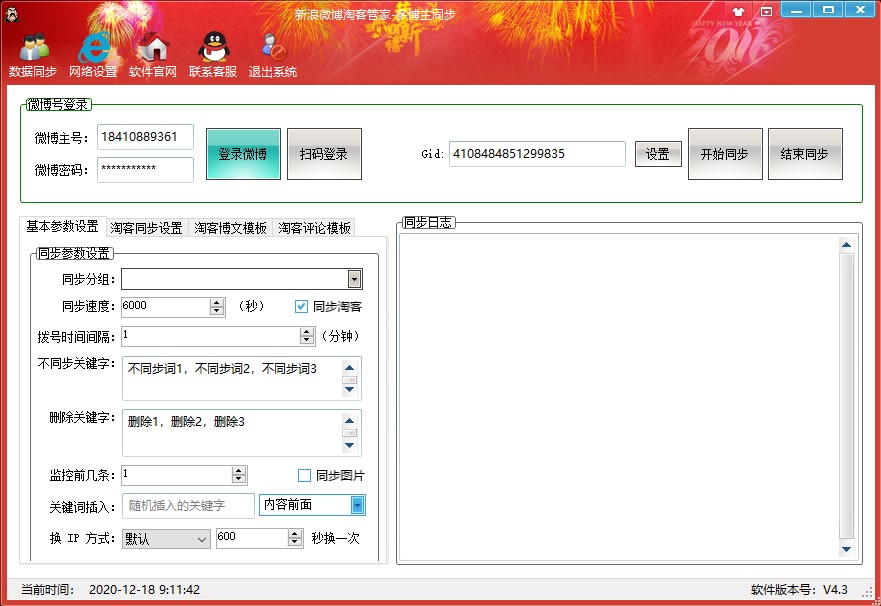Click into the Gid input field

(537, 154)
